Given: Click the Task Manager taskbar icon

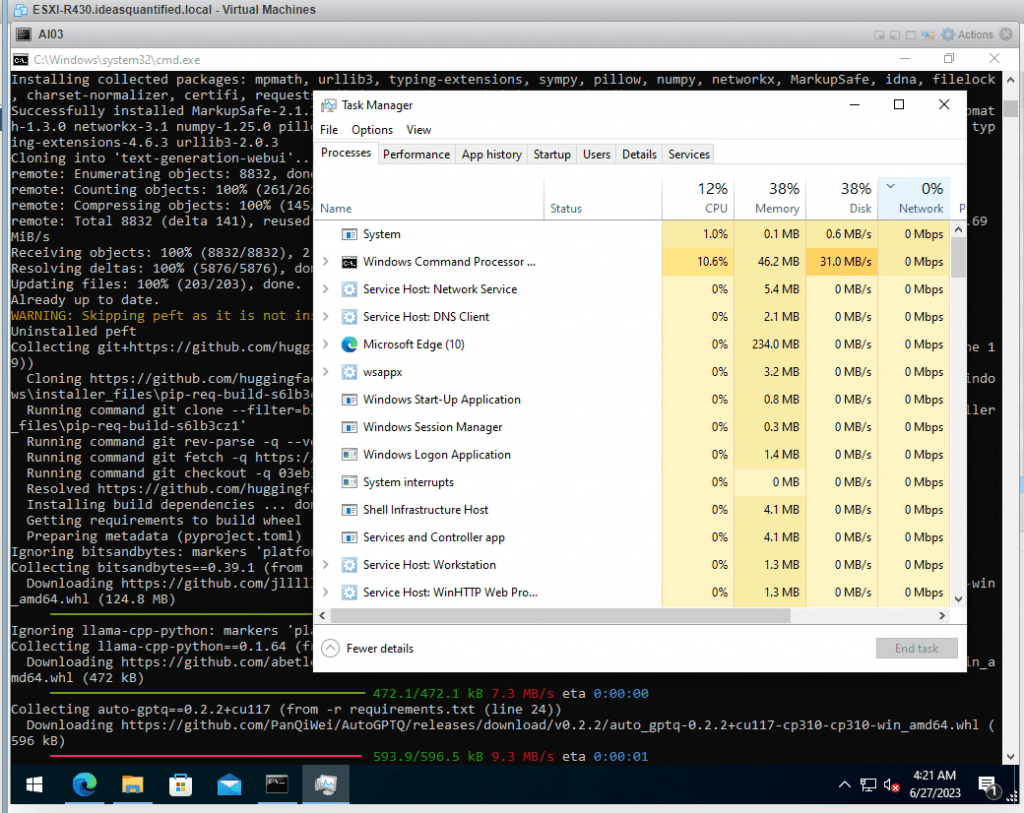Looking at the screenshot, I should point(325,784).
